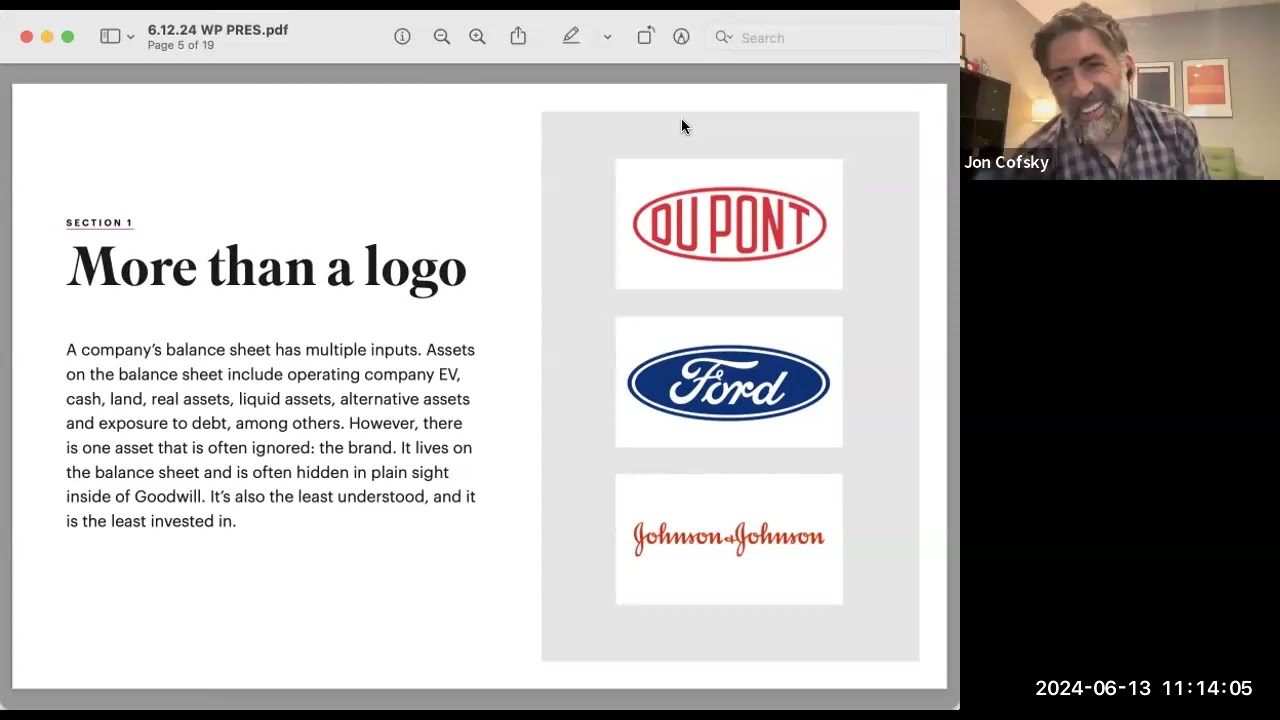
Task: Rotate the page with the rotate icon
Action: pyautogui.click(x=645, y=36)
